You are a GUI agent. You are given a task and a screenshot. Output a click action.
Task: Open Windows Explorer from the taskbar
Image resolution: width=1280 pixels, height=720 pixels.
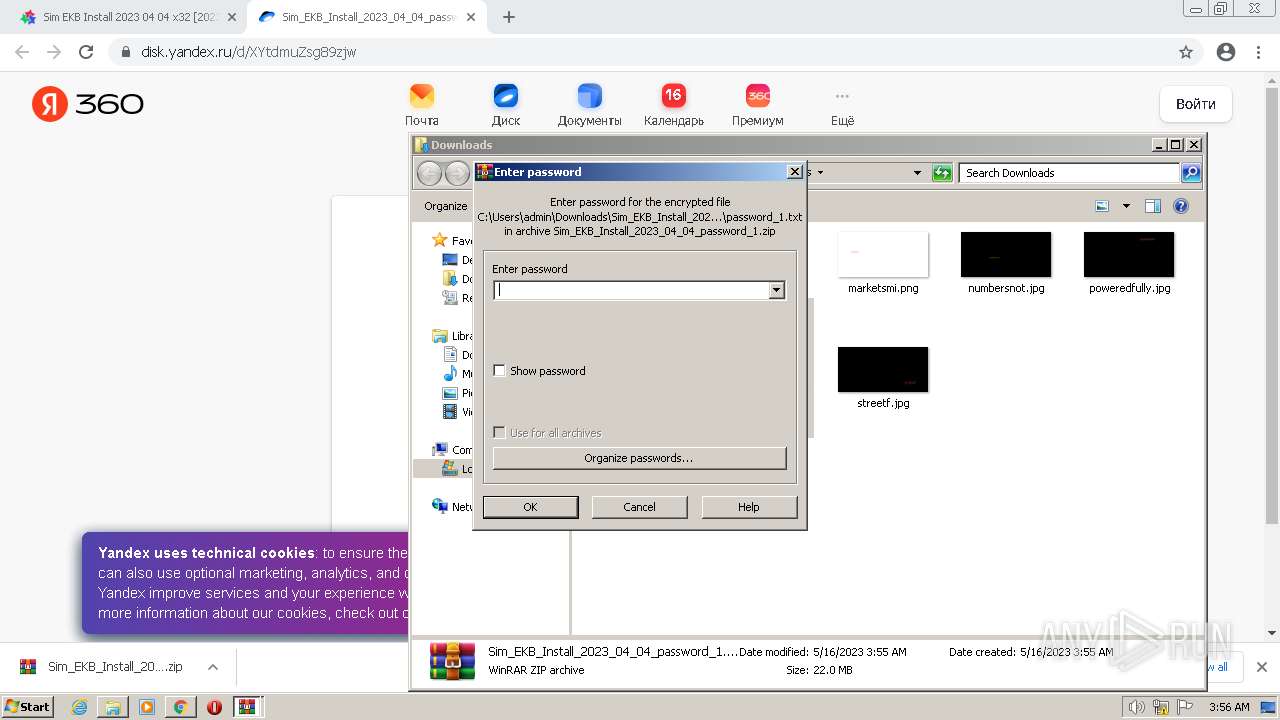coord(113,707)
